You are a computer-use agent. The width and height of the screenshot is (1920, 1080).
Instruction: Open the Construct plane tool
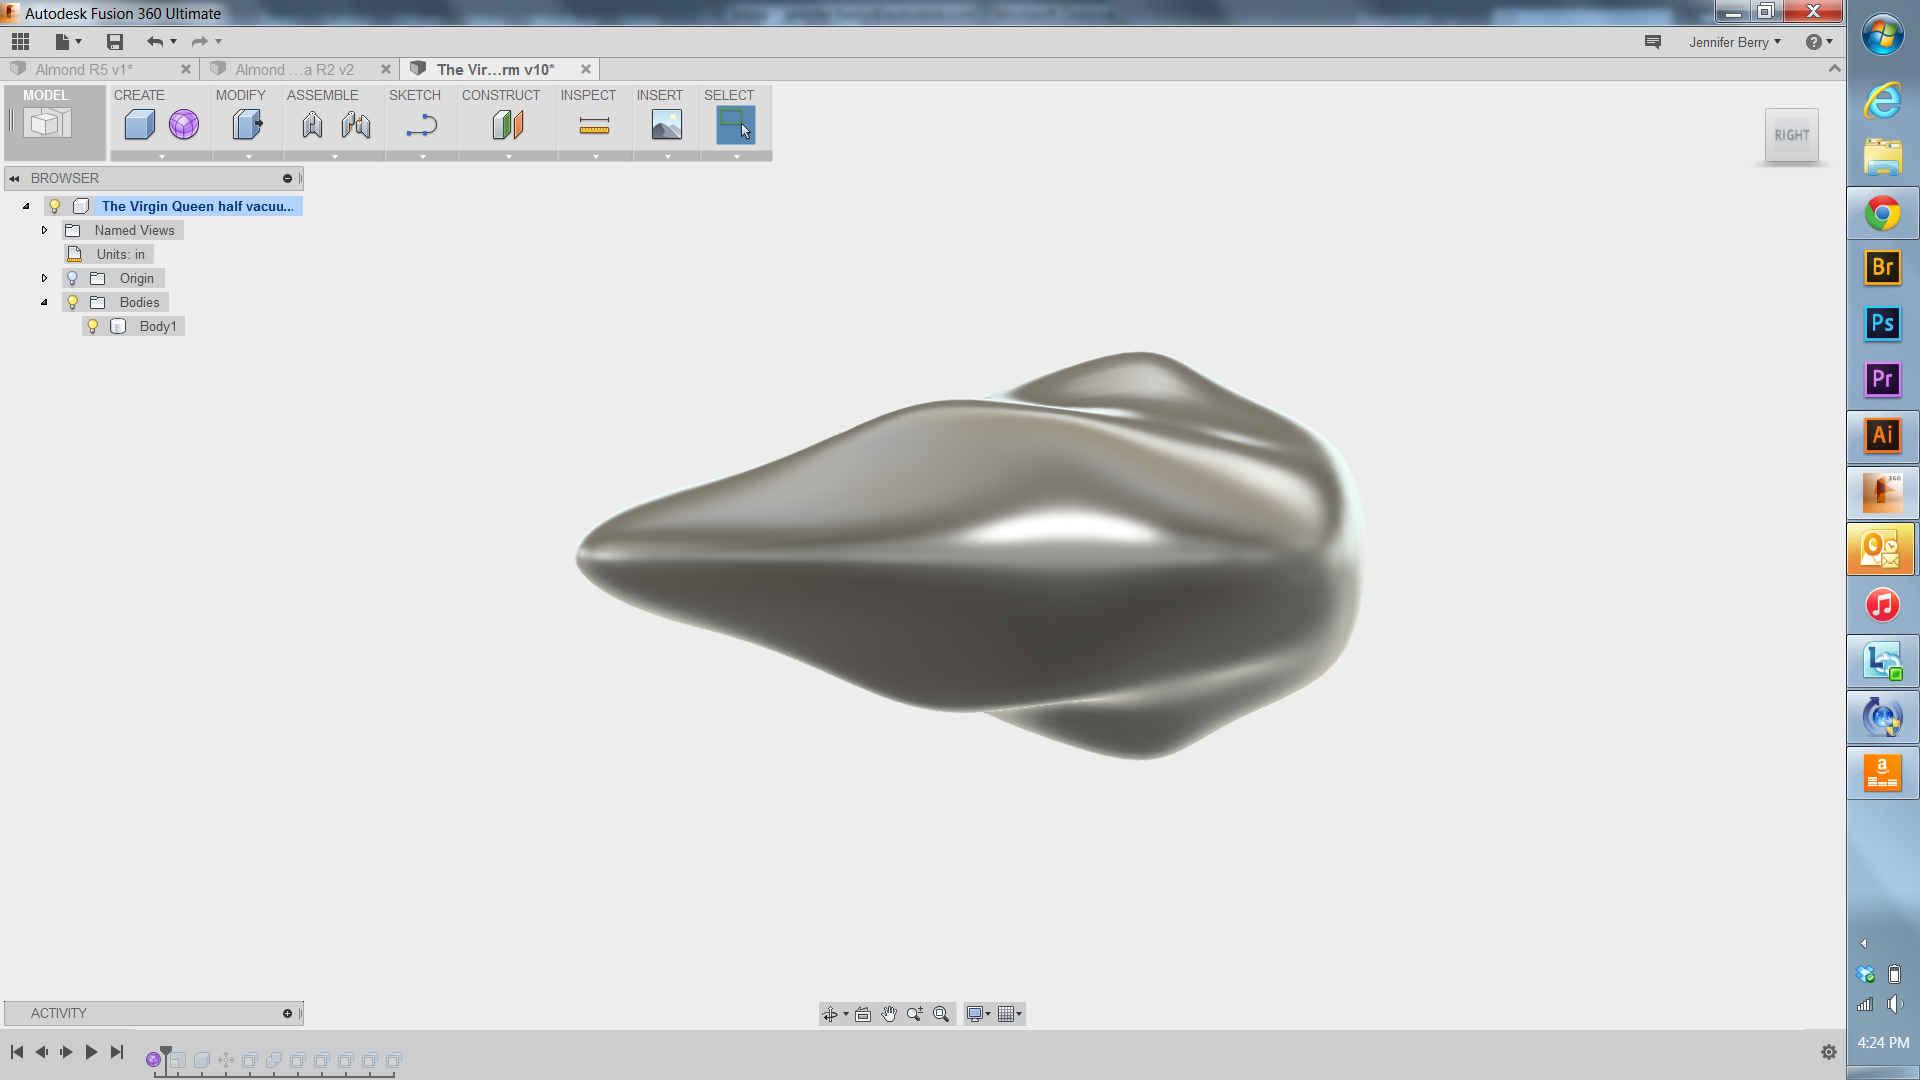[507, 123]
